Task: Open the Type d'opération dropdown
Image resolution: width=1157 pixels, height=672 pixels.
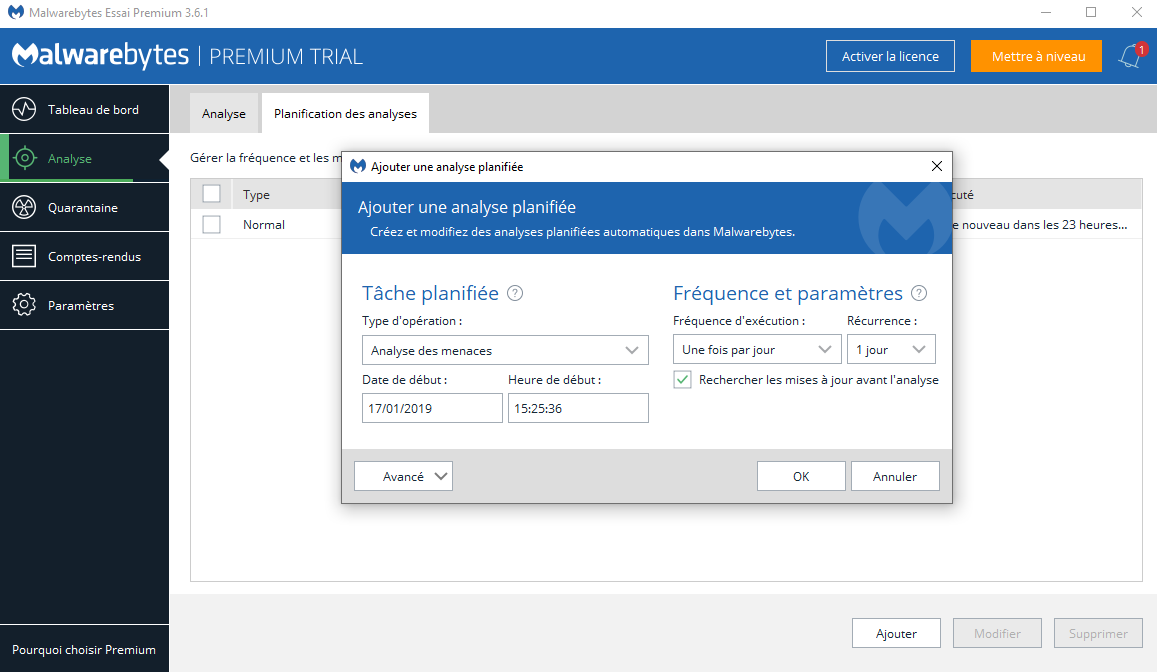Action: 504,350
